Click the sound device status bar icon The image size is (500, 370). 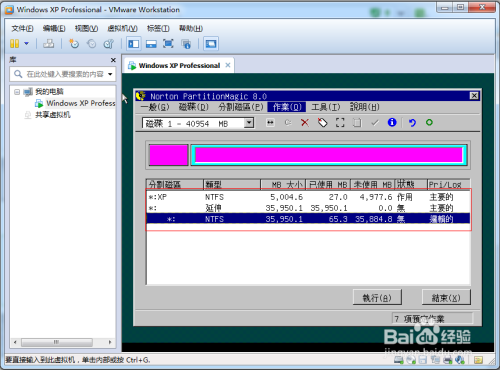[460, 360]
